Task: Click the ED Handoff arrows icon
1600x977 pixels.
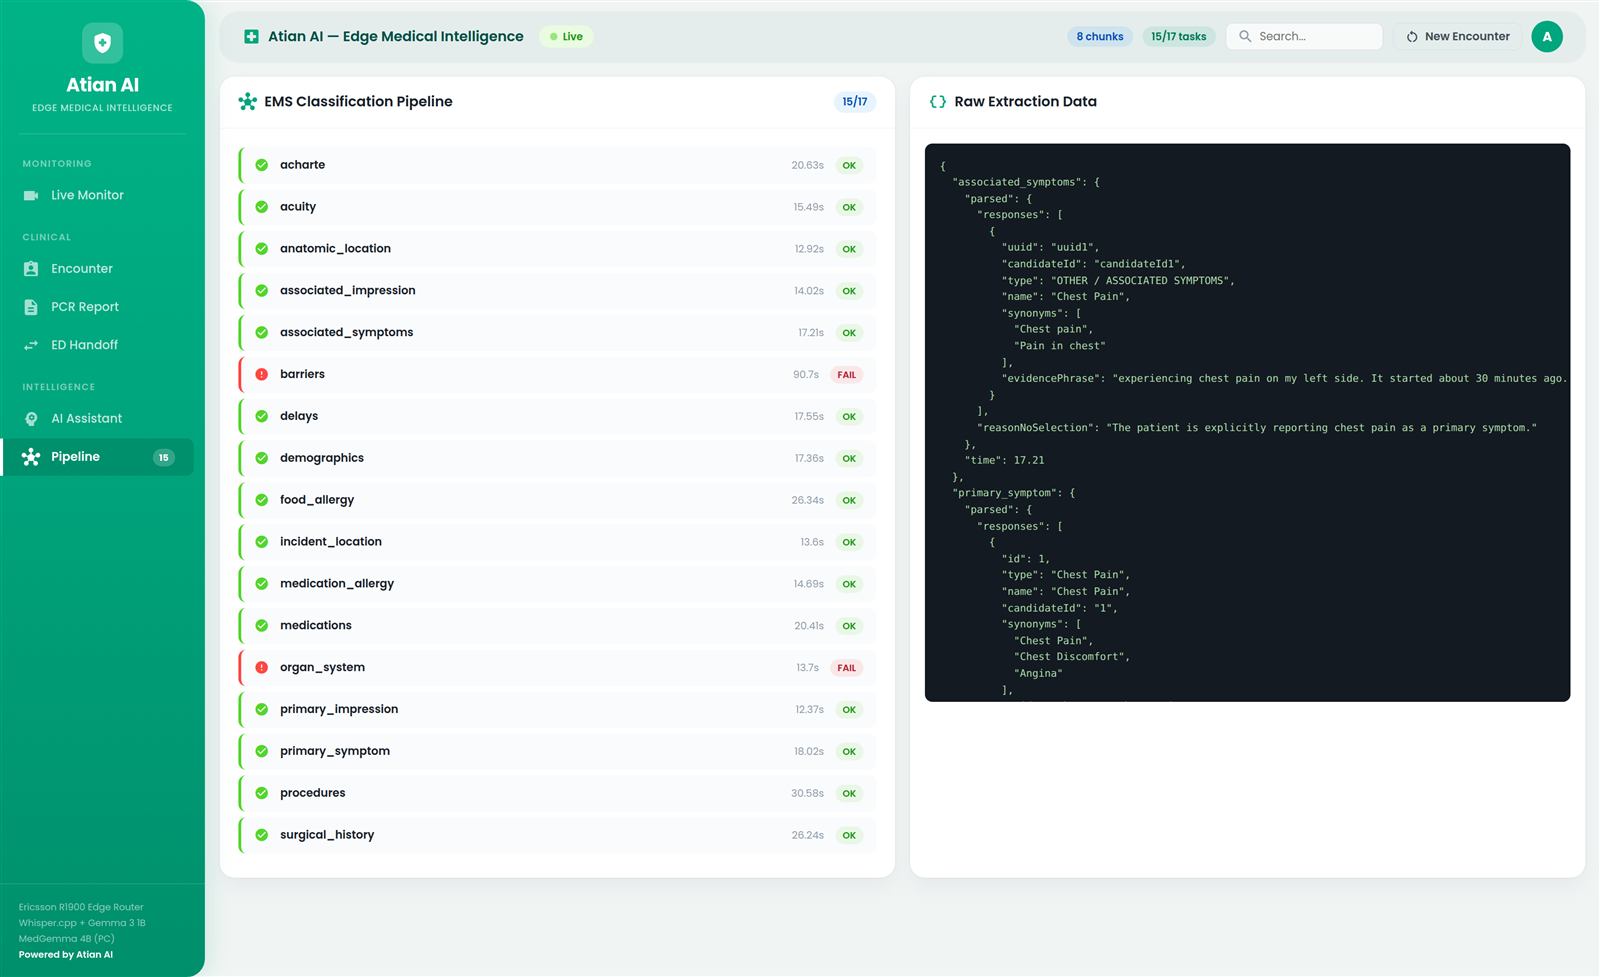Action: [x=31, y=345]
